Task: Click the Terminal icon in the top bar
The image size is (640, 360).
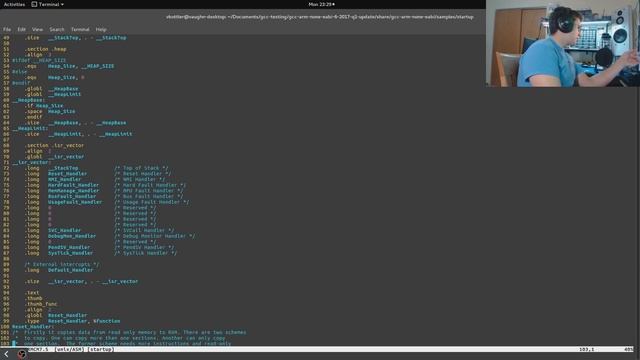Action: [x=34, y=4]
